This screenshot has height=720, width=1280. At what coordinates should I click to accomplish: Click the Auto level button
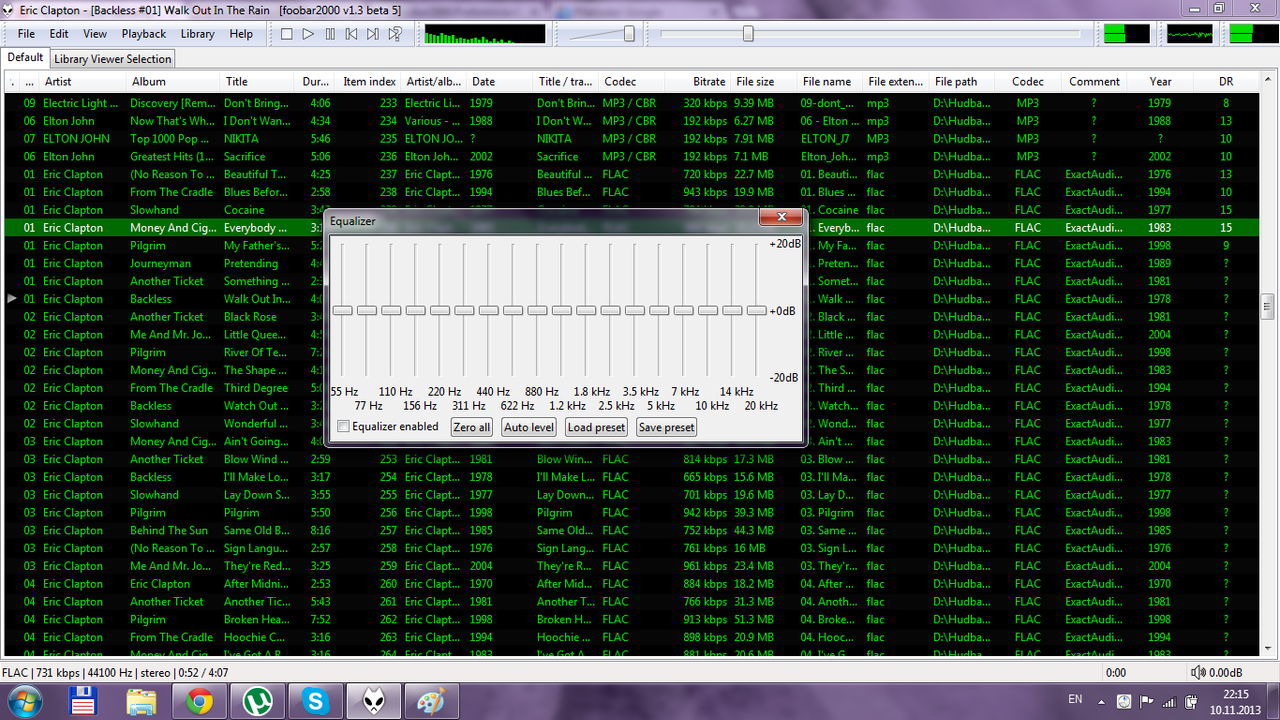pos(529,427)
